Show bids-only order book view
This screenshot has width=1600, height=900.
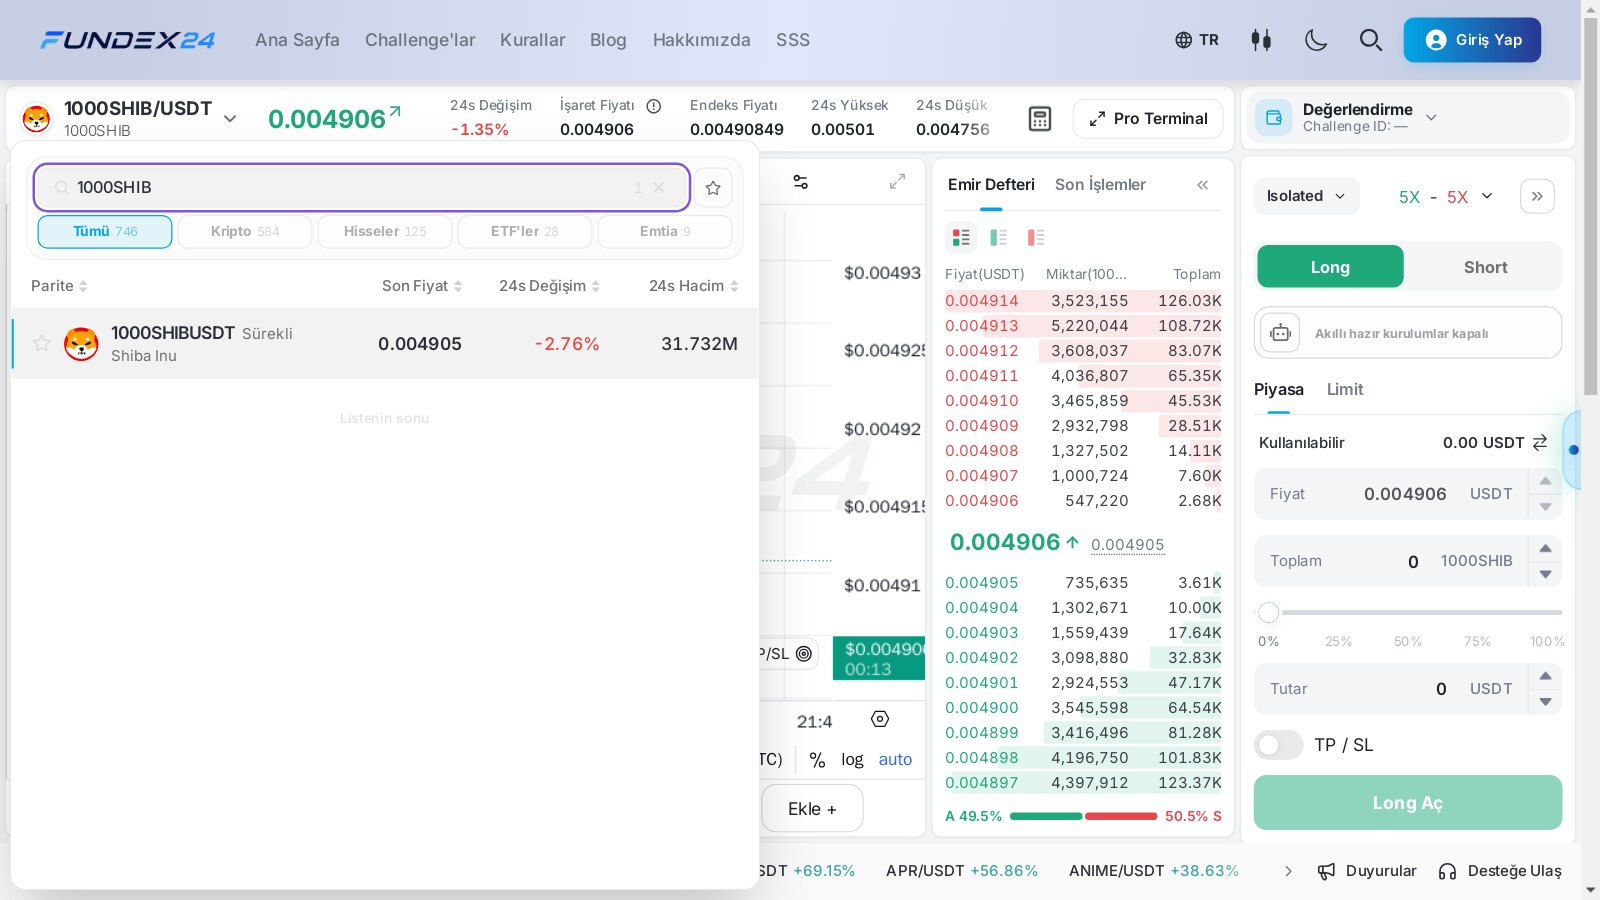point(998,237)
